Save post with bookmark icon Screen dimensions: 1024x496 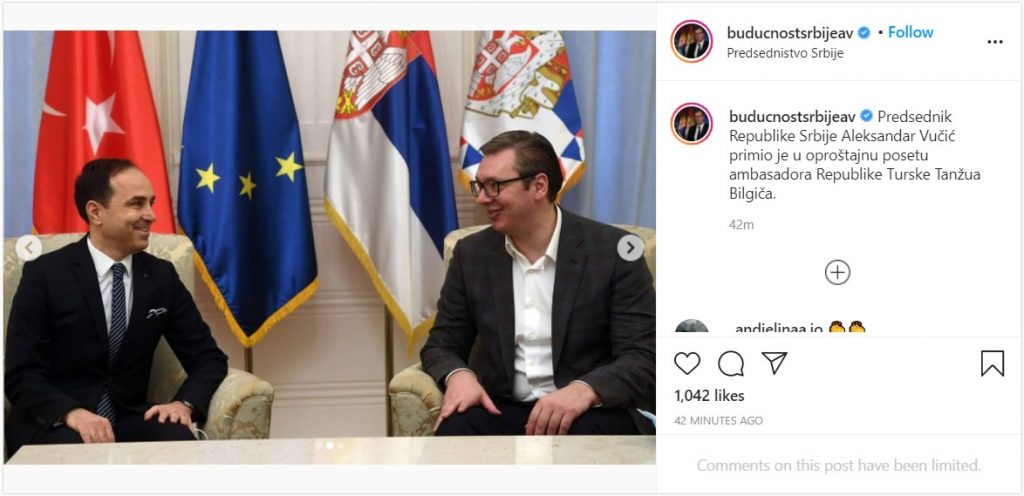(992, 364)
